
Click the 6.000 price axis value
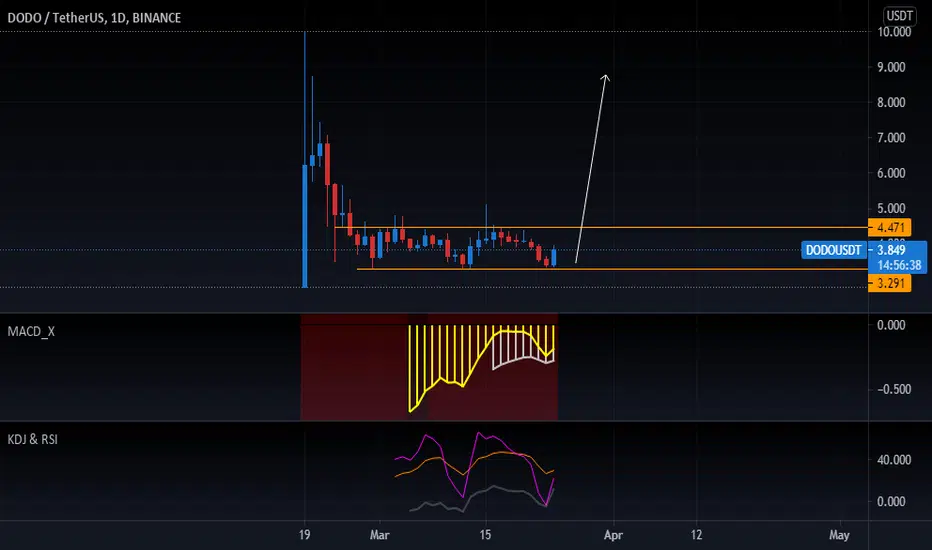point(891,173)
